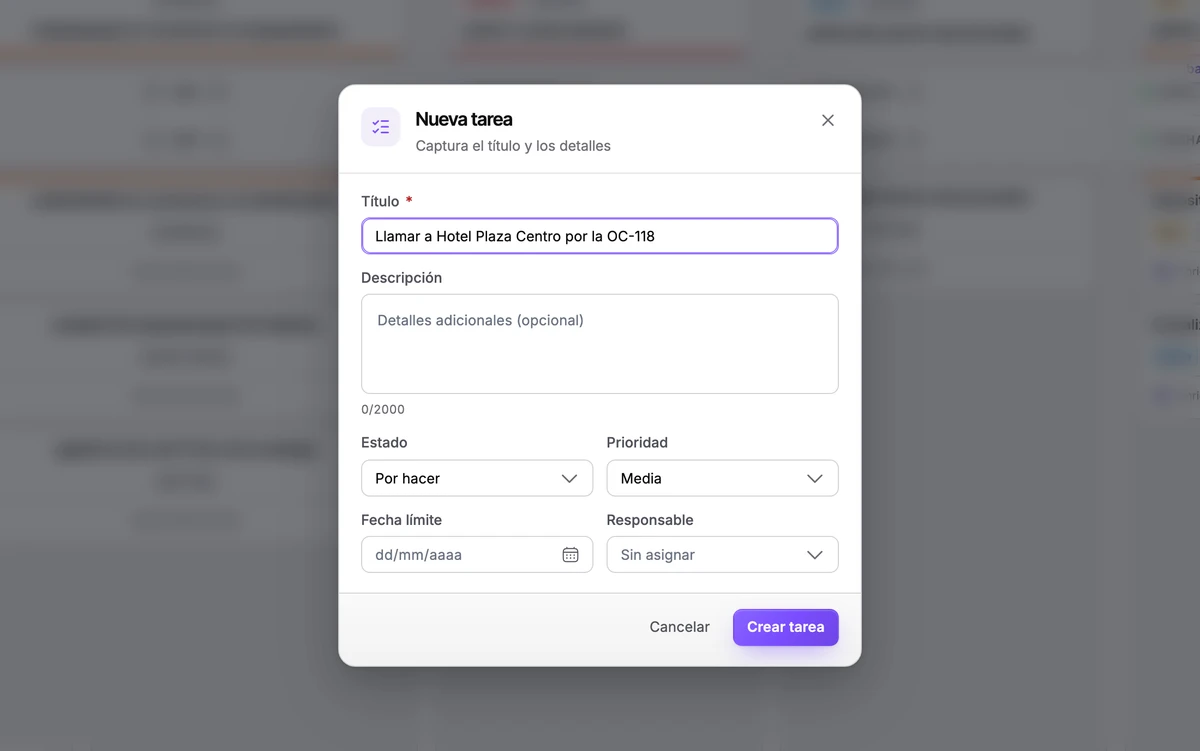Close the Nueva tarea dialog with X
Image resolution: width=1200 pixels, height=751 pixels.
pos(827,120)
